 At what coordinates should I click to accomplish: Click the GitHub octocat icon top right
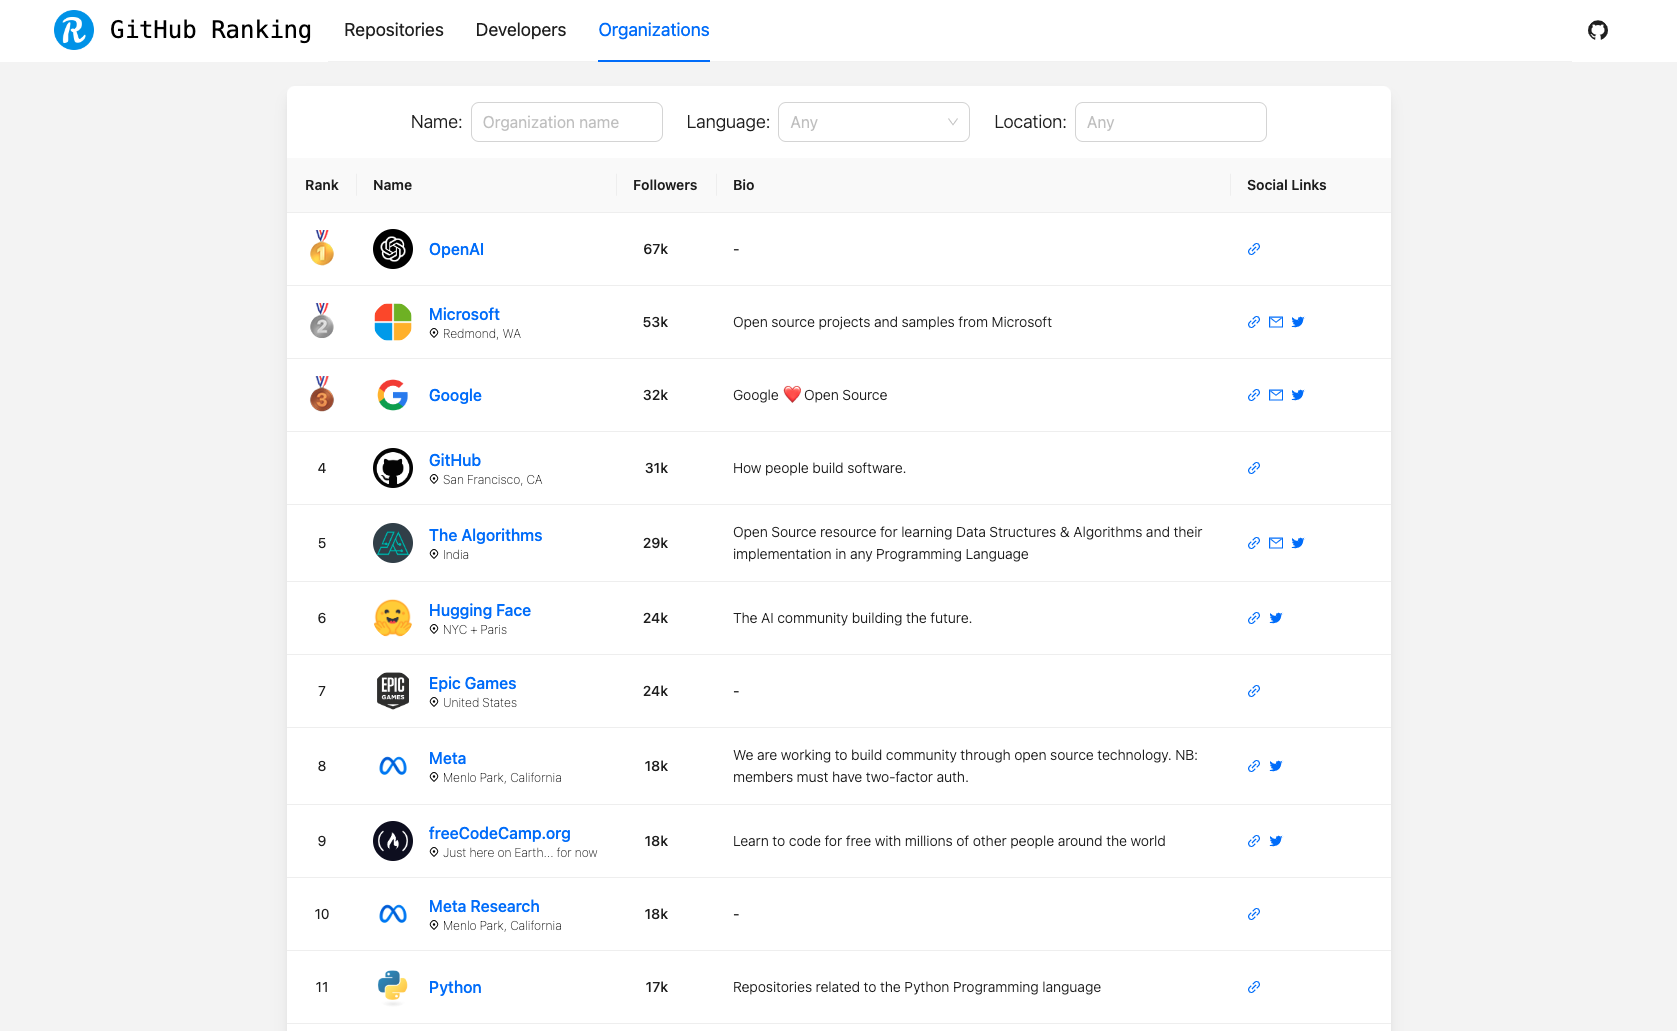1597,31
